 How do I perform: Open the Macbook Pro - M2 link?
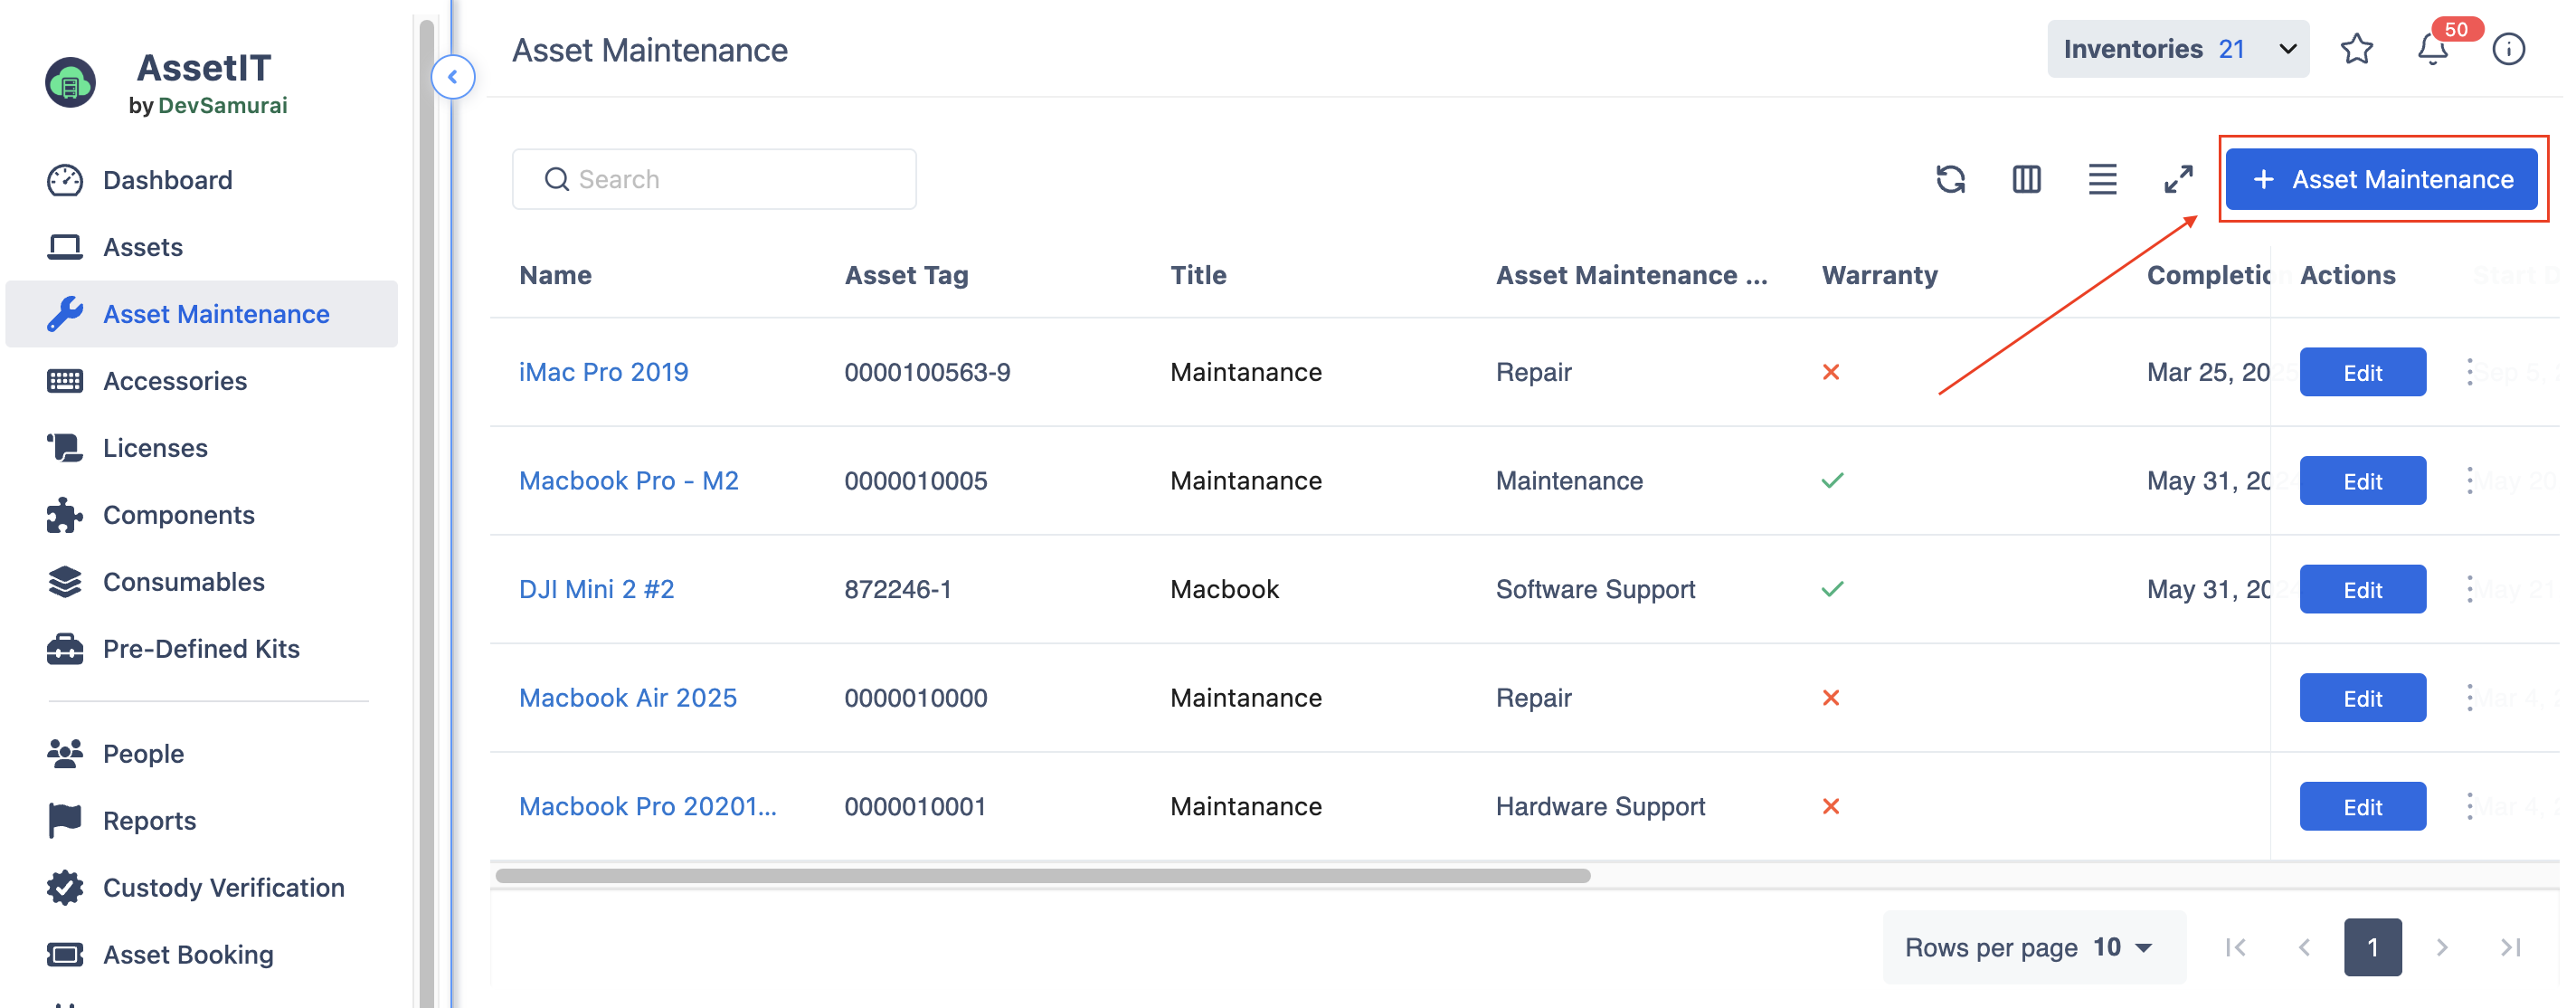628,481
